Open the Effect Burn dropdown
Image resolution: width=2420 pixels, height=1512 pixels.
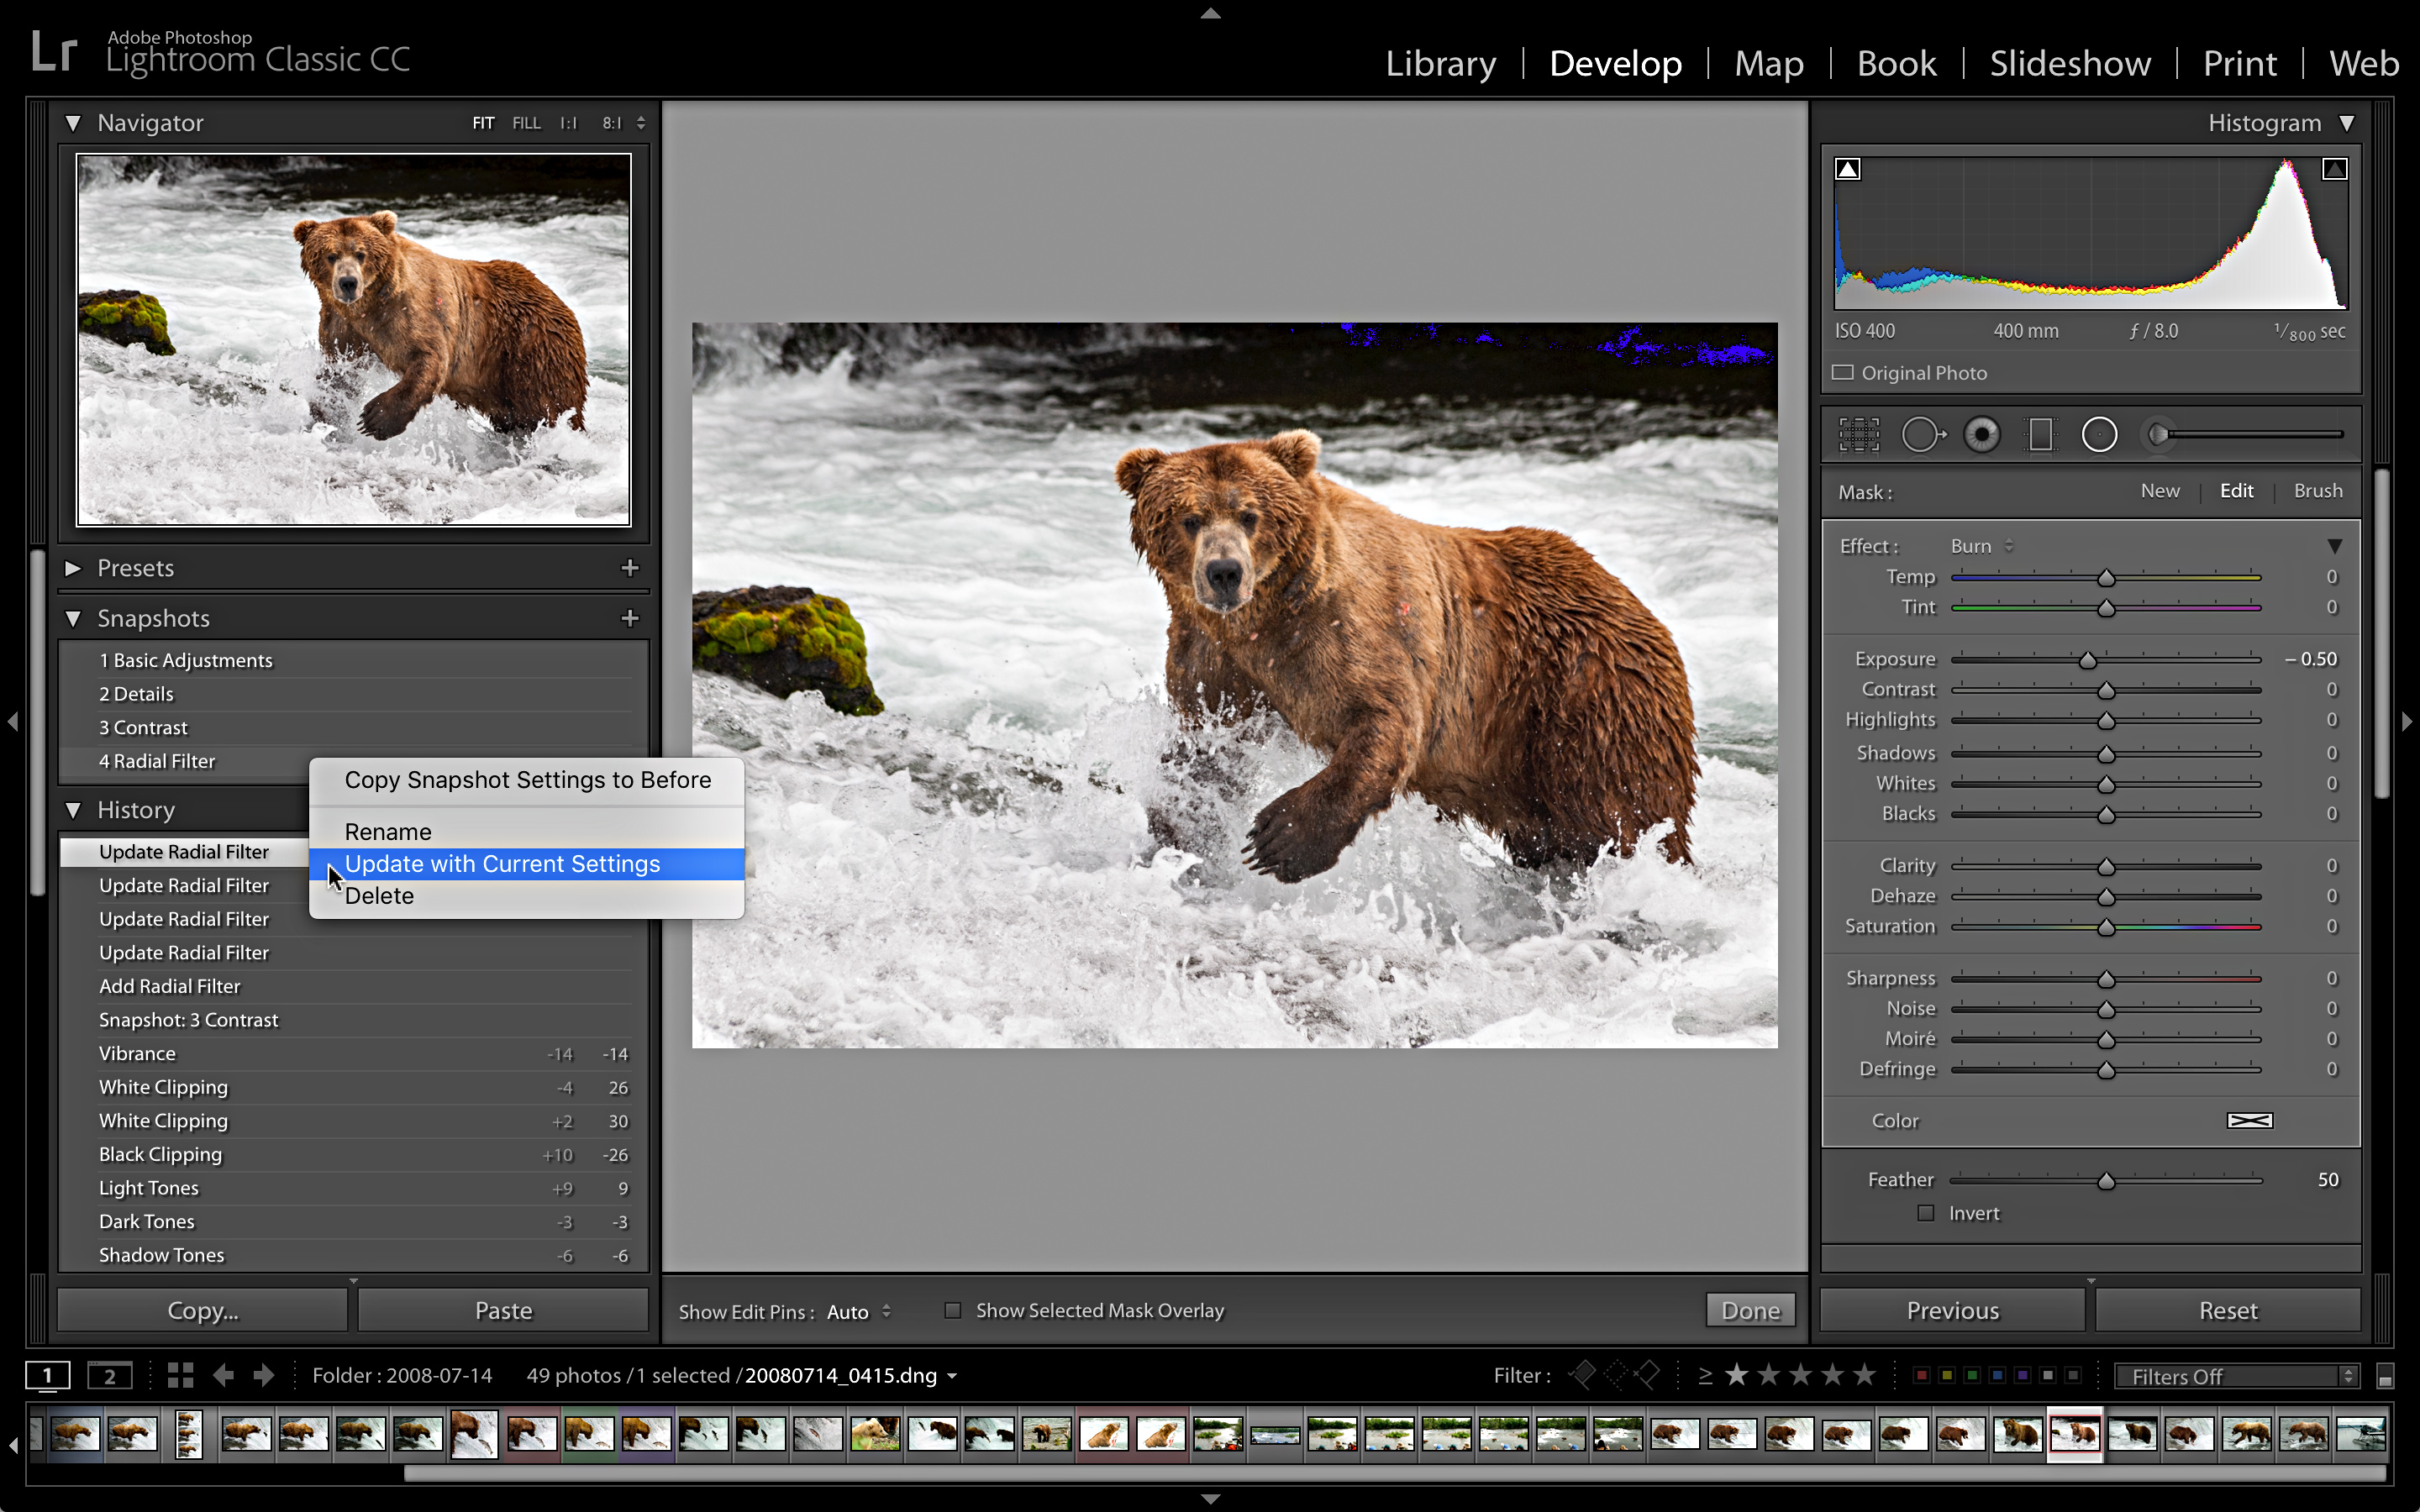click(1975, 546)
